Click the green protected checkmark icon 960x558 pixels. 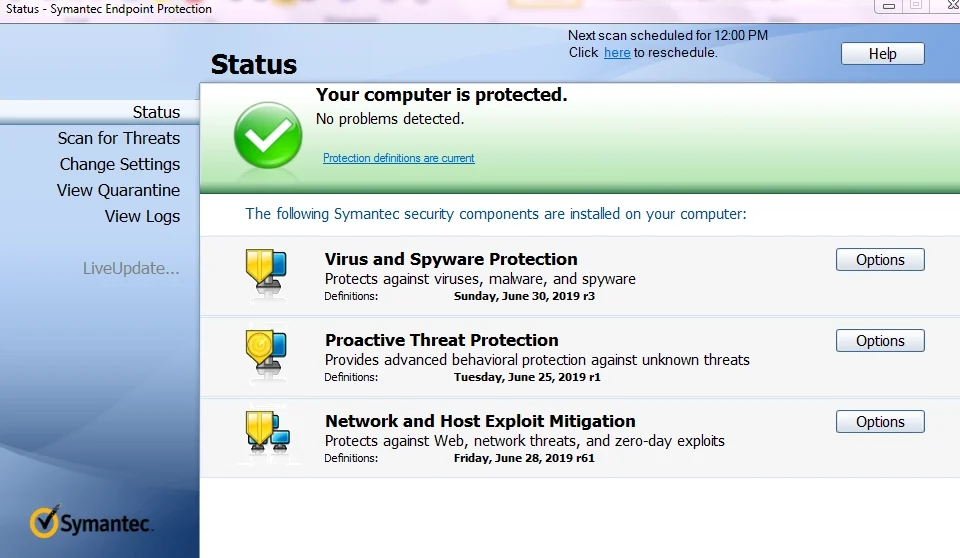[x=268, y=135]
